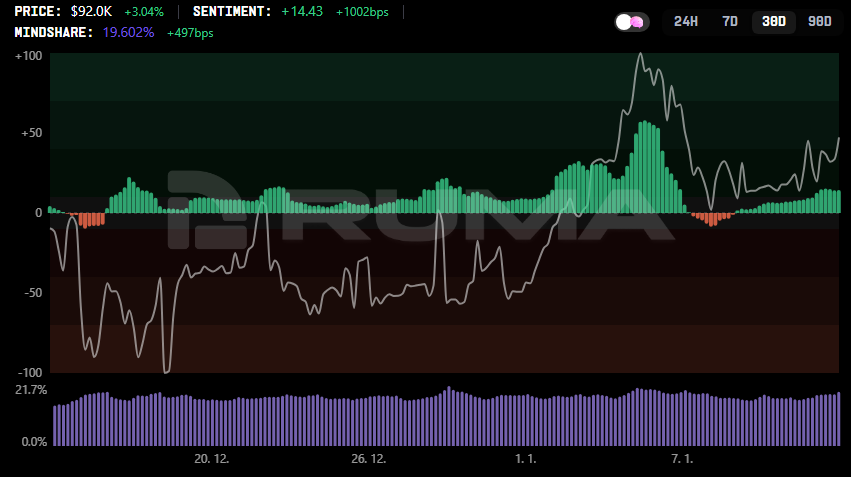Viewport: 851px width, 477px height.
Task: Switch to the 24H timeframe
Action: pyautogui.click(x=685, y=22)
